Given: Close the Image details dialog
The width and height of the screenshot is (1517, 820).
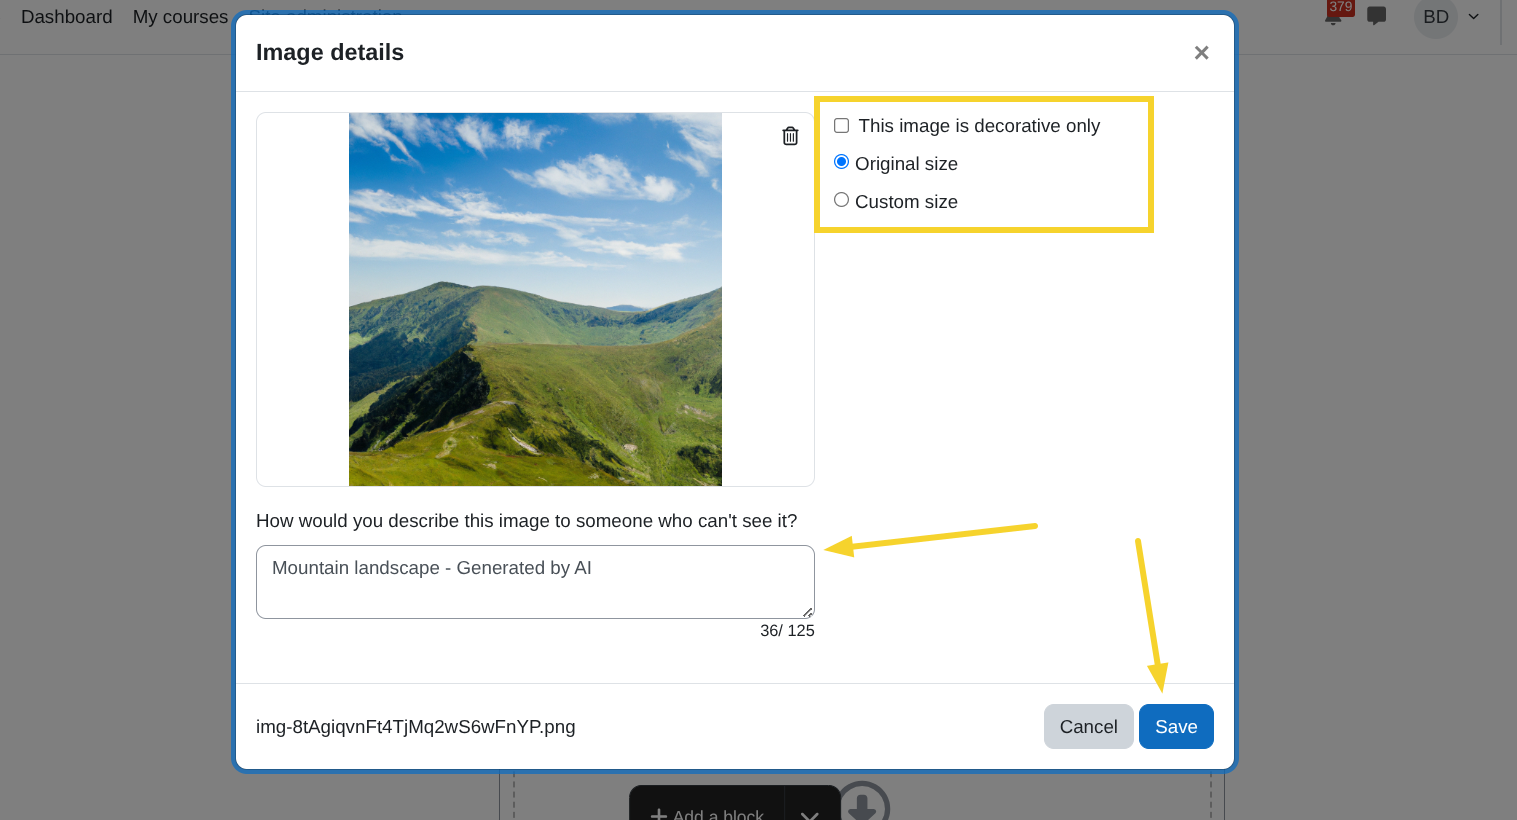Looking at the screenshot, I should point(1201,53).
